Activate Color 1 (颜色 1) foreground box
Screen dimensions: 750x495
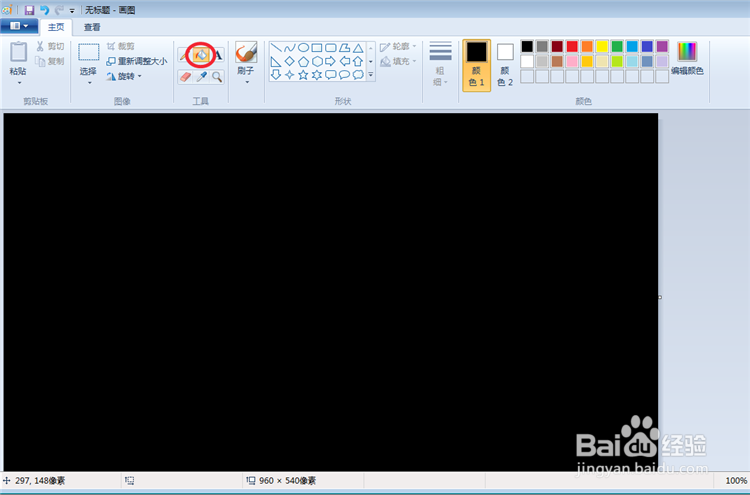point(476,65)
